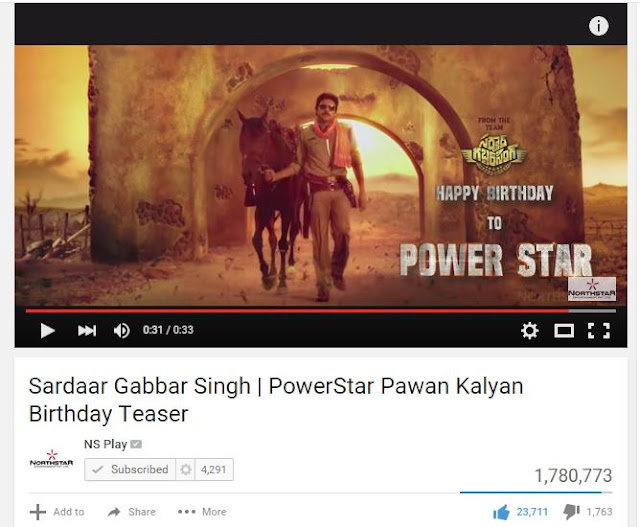Enter full screen mode

point(599,331)
